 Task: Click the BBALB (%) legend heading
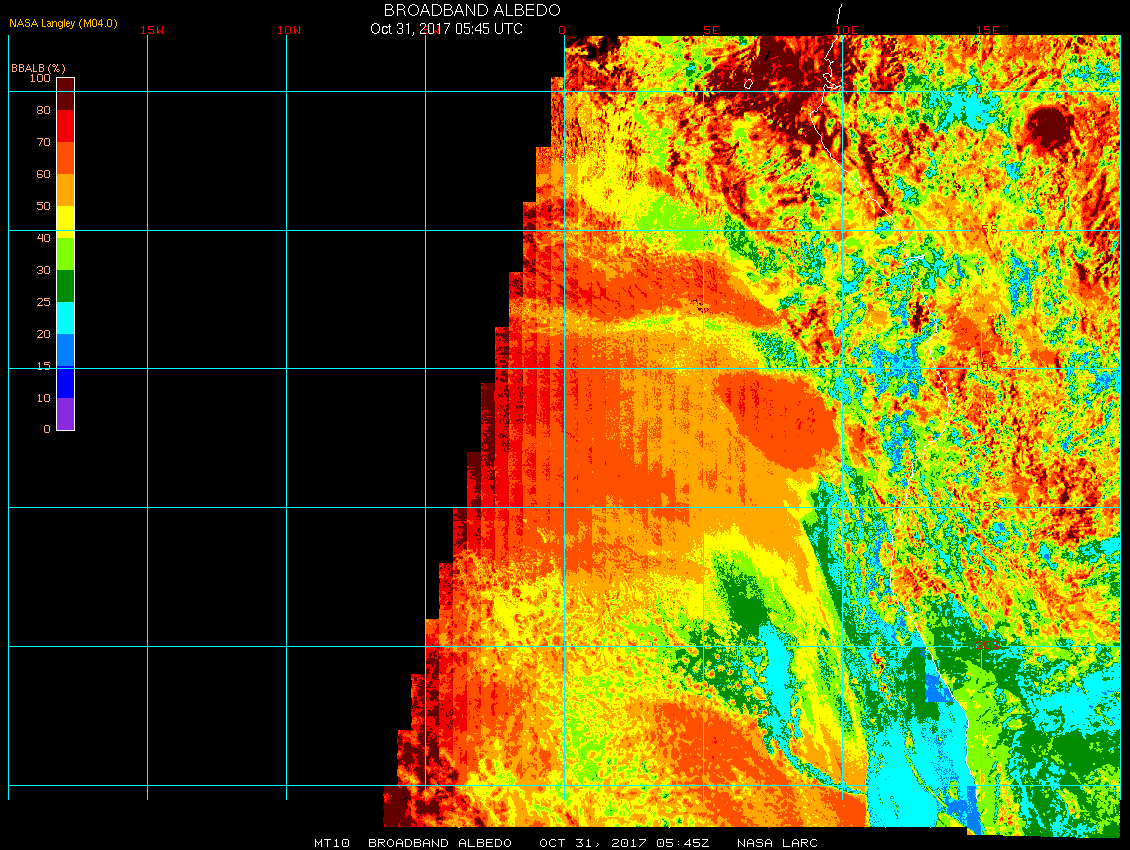pos(37,67)
